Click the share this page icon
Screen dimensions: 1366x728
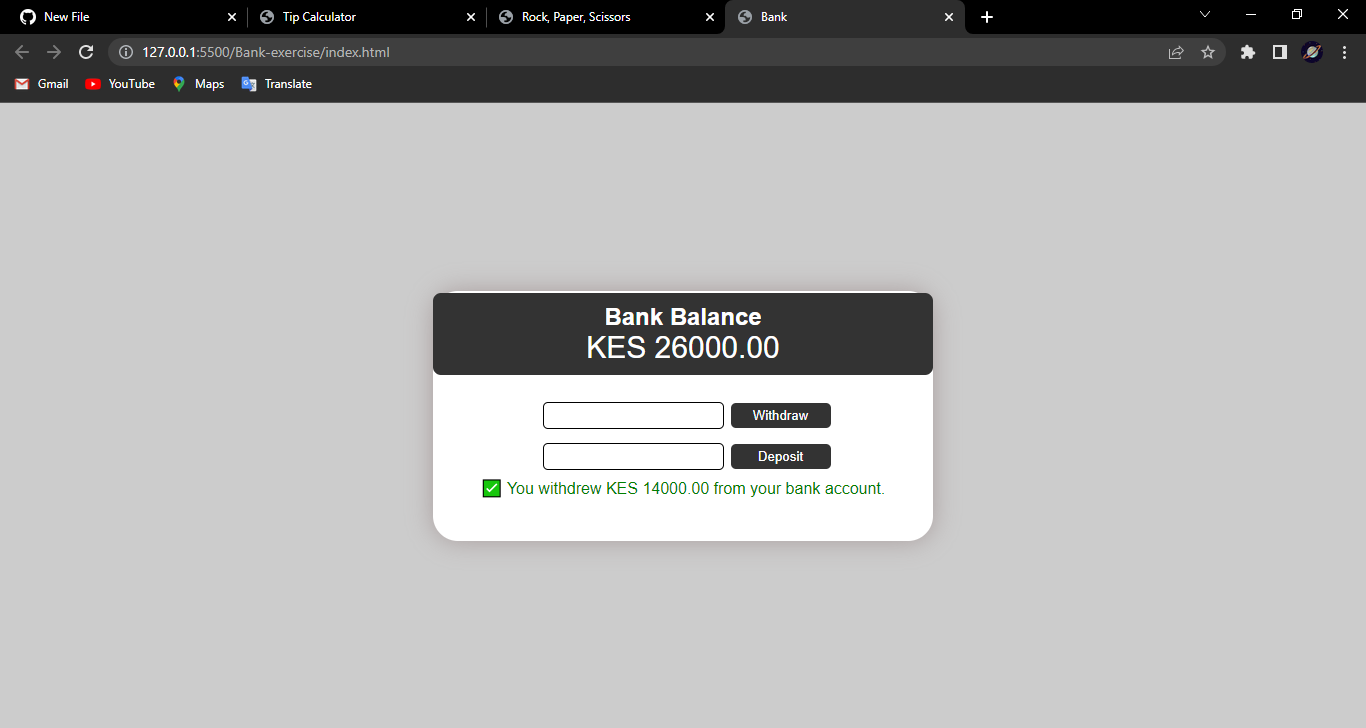(1176, 52)
